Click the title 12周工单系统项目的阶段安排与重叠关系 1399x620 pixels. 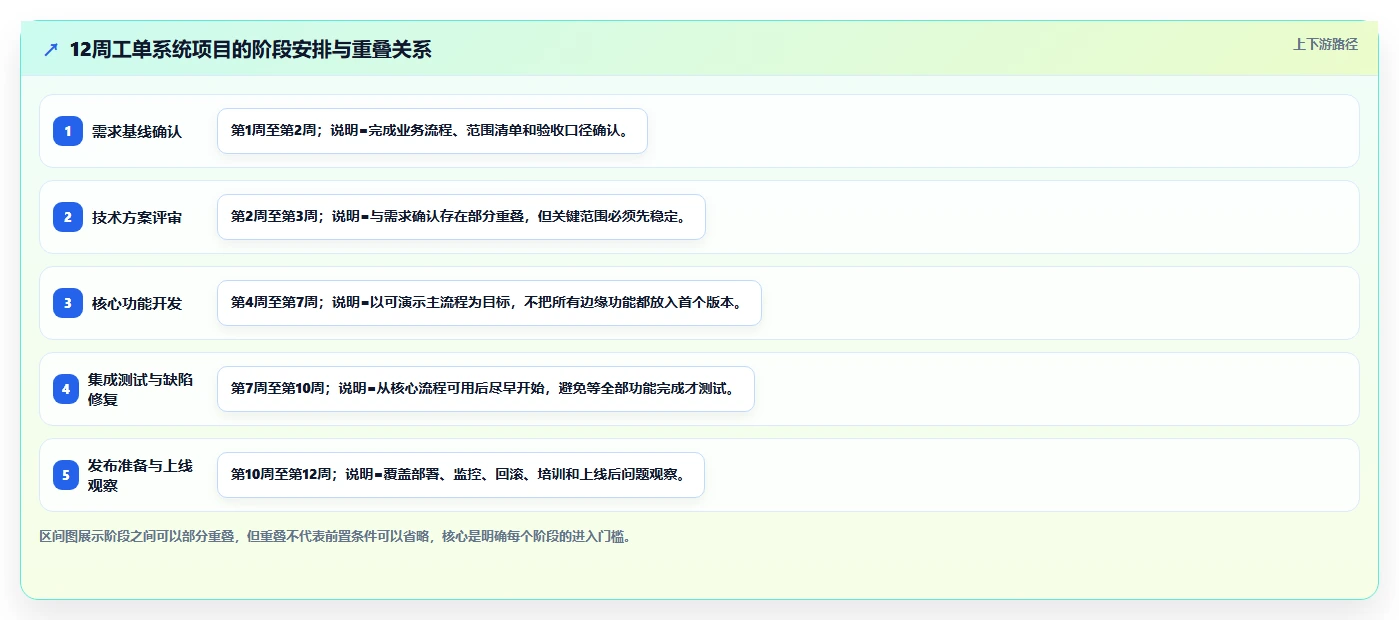tap(250, 50)
